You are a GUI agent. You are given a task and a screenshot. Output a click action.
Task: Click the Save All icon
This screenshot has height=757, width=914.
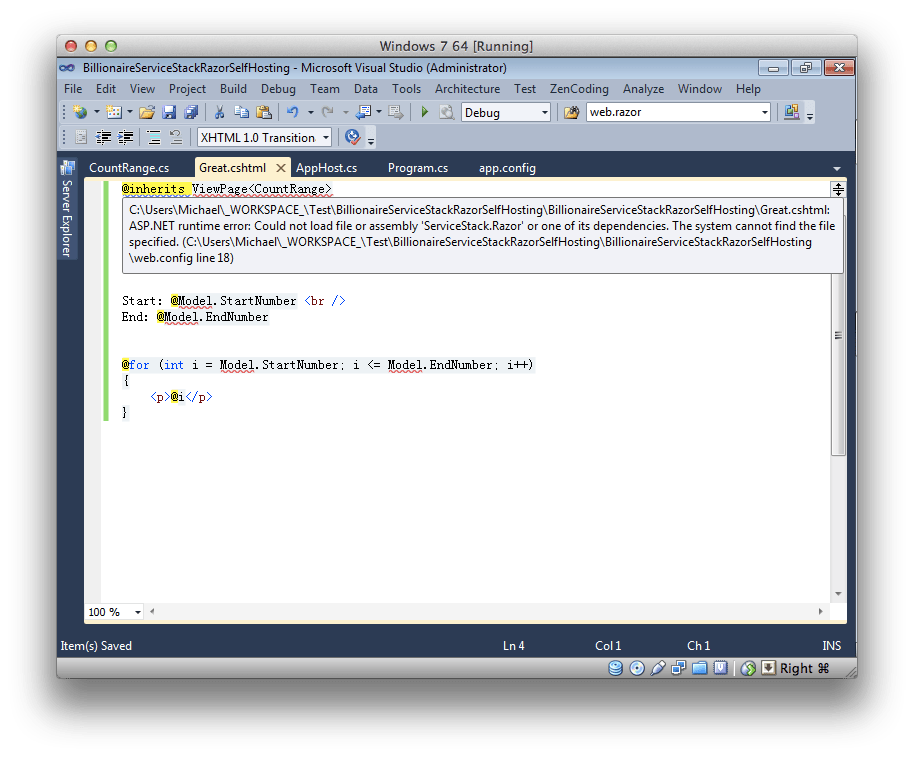[x=191, y=112]
